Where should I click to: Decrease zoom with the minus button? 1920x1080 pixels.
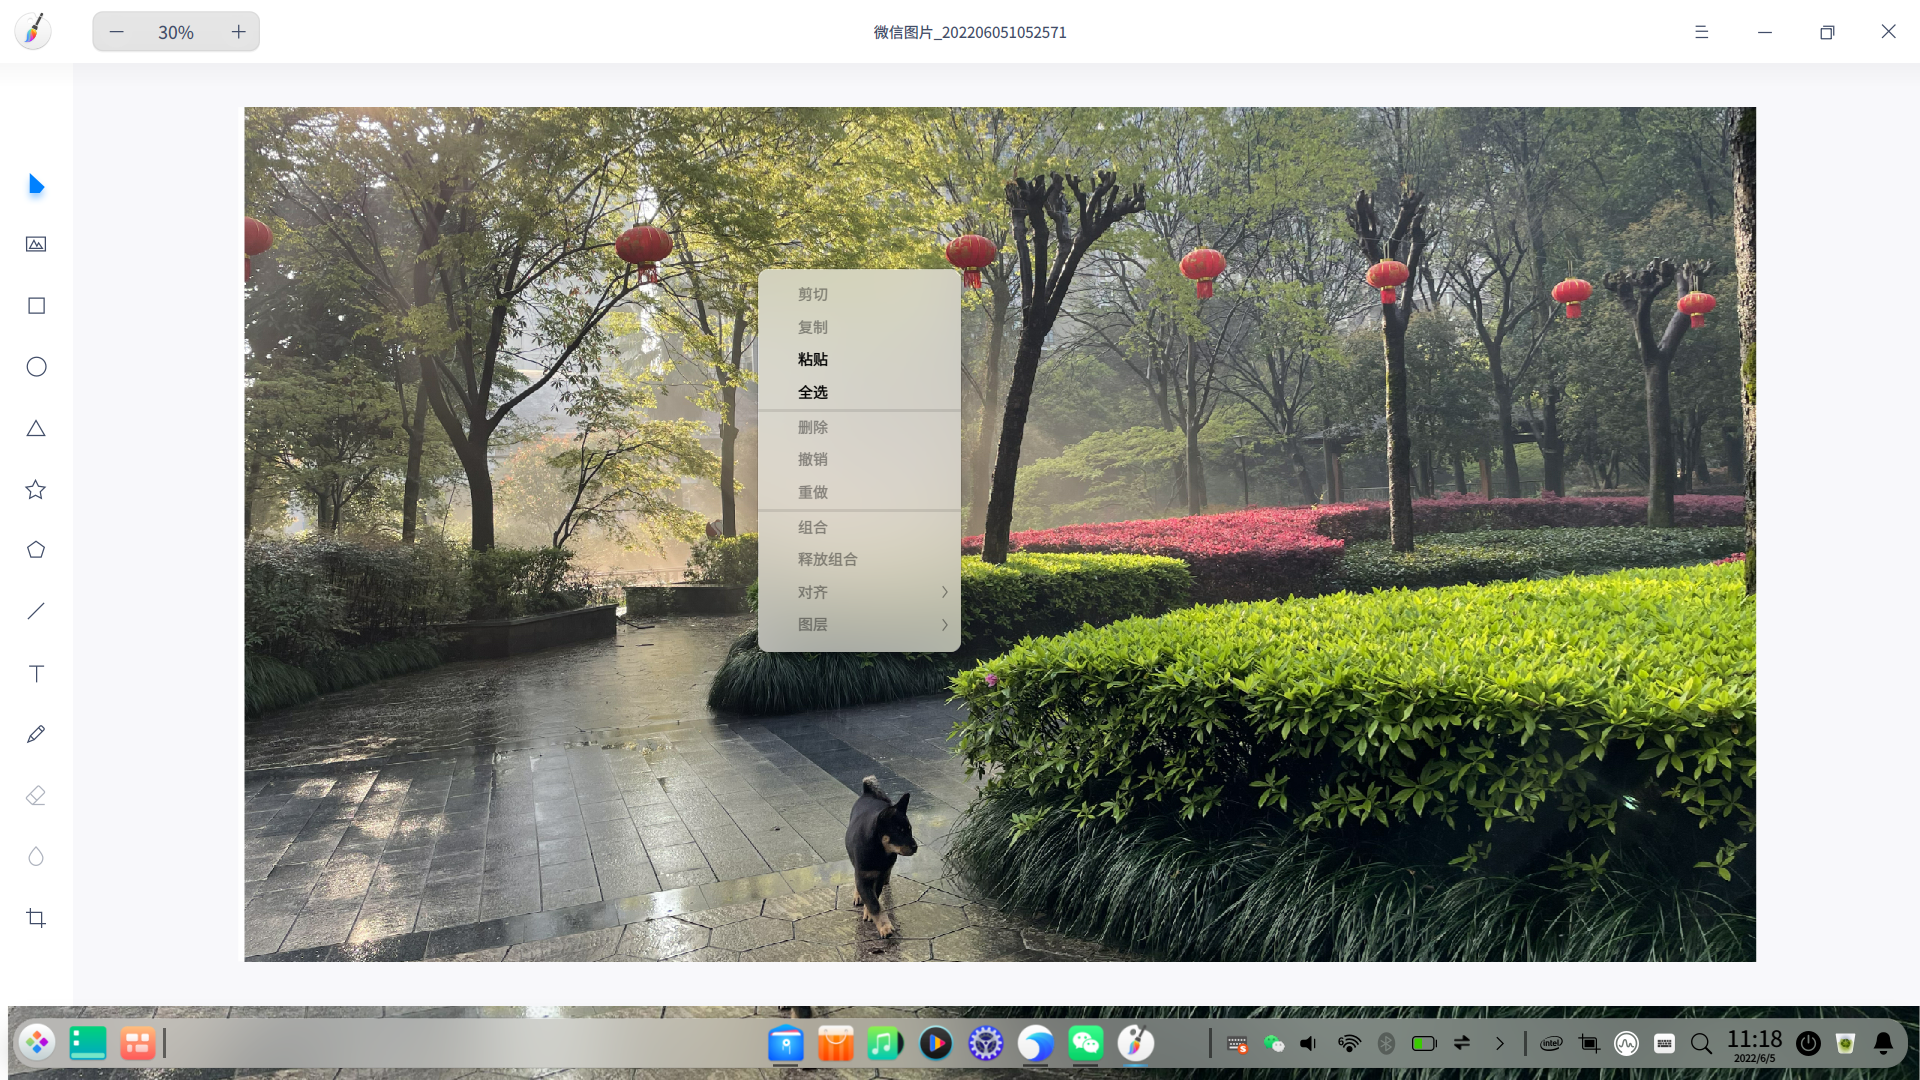(116, 31)
